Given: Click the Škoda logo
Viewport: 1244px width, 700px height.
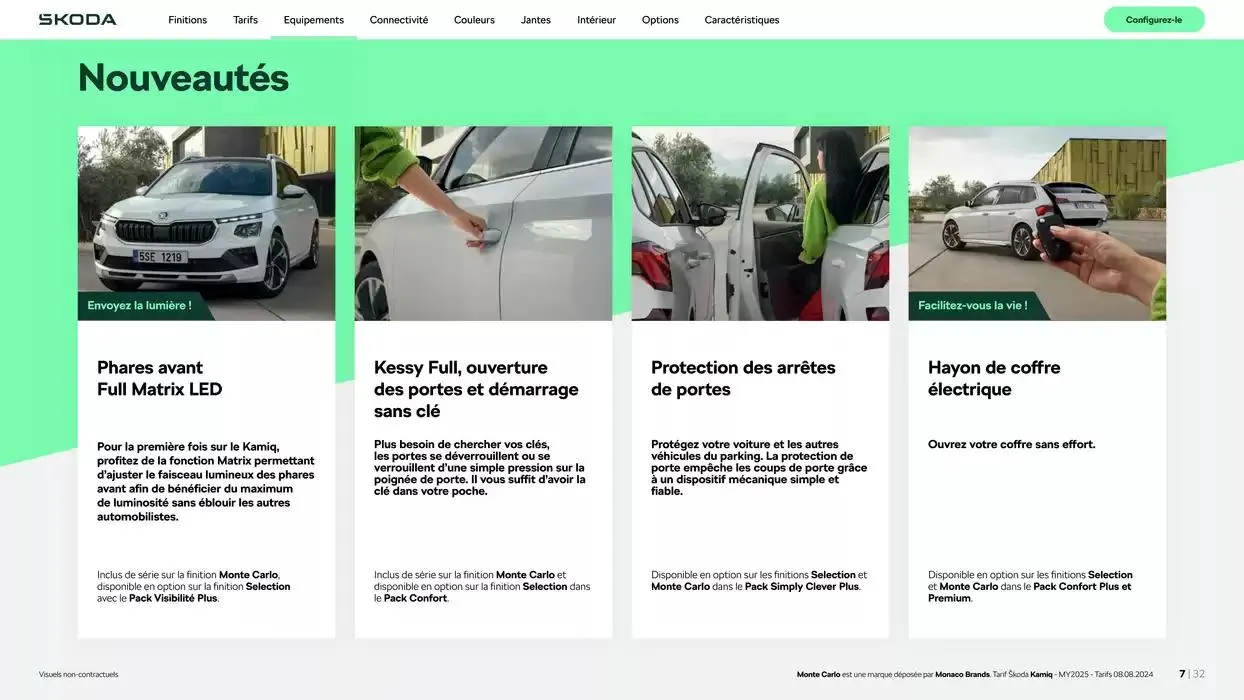Looking at the screenshot, I should pos(77,19).
